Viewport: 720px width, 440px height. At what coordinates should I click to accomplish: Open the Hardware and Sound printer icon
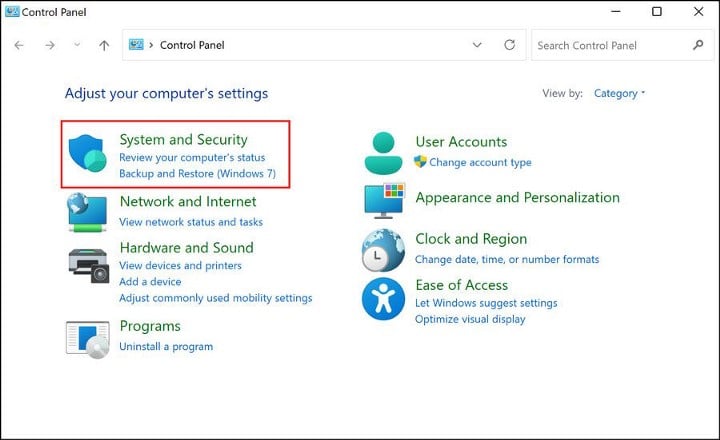89,265
